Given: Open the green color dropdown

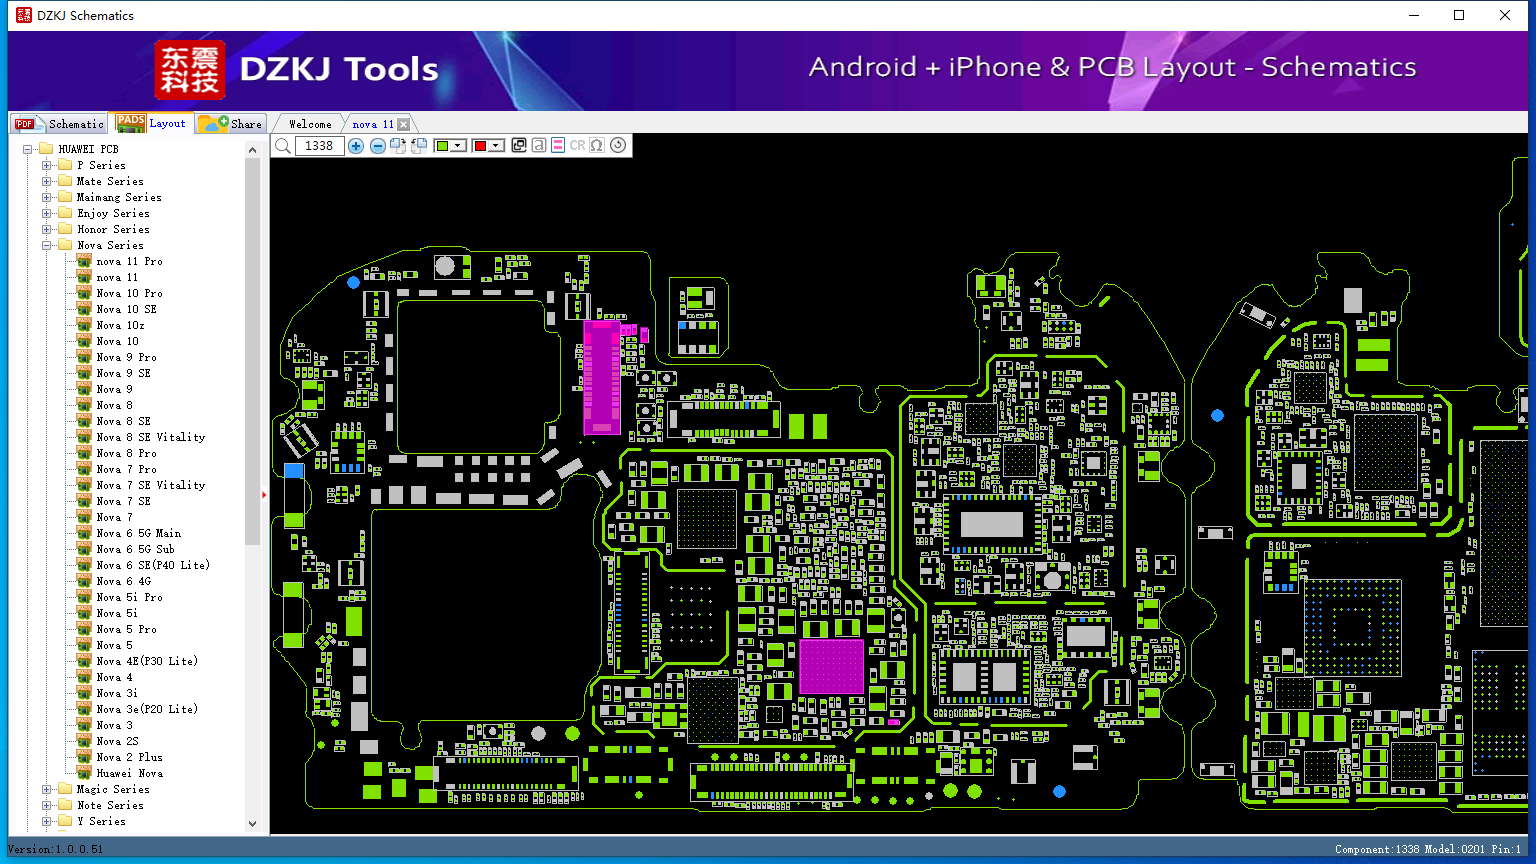Looking at the screenshot, I should pyautogui.click(x=457, y=145).
